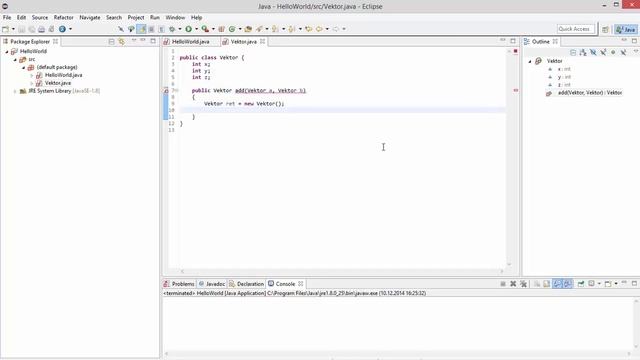Open the Run button dropdown arrow
Screen dimensions: 640x360
point(196,29)
